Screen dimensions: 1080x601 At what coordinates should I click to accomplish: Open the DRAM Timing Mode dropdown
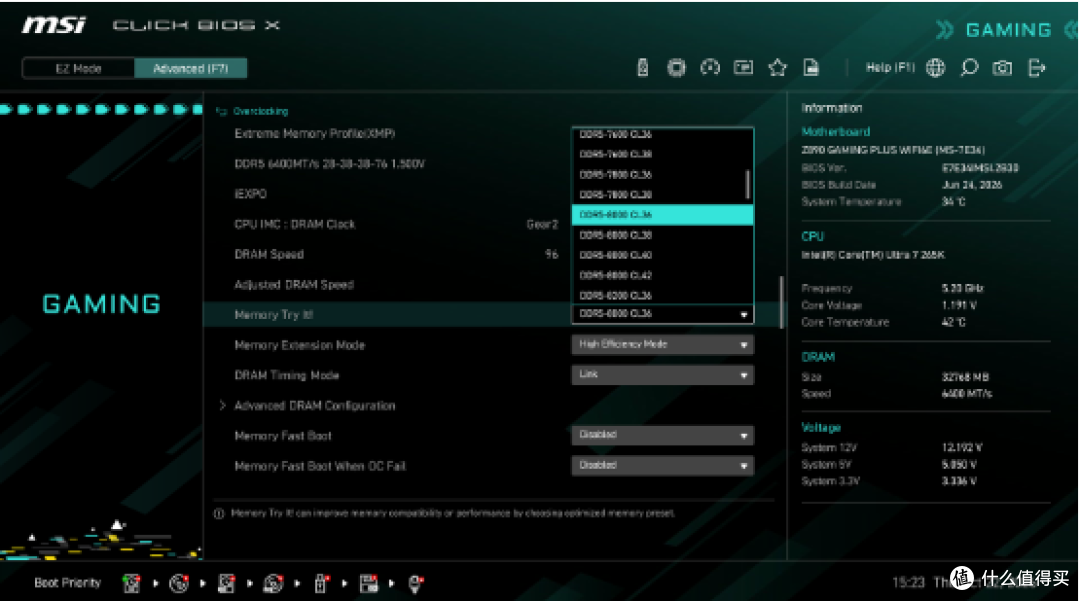[663, 375]
